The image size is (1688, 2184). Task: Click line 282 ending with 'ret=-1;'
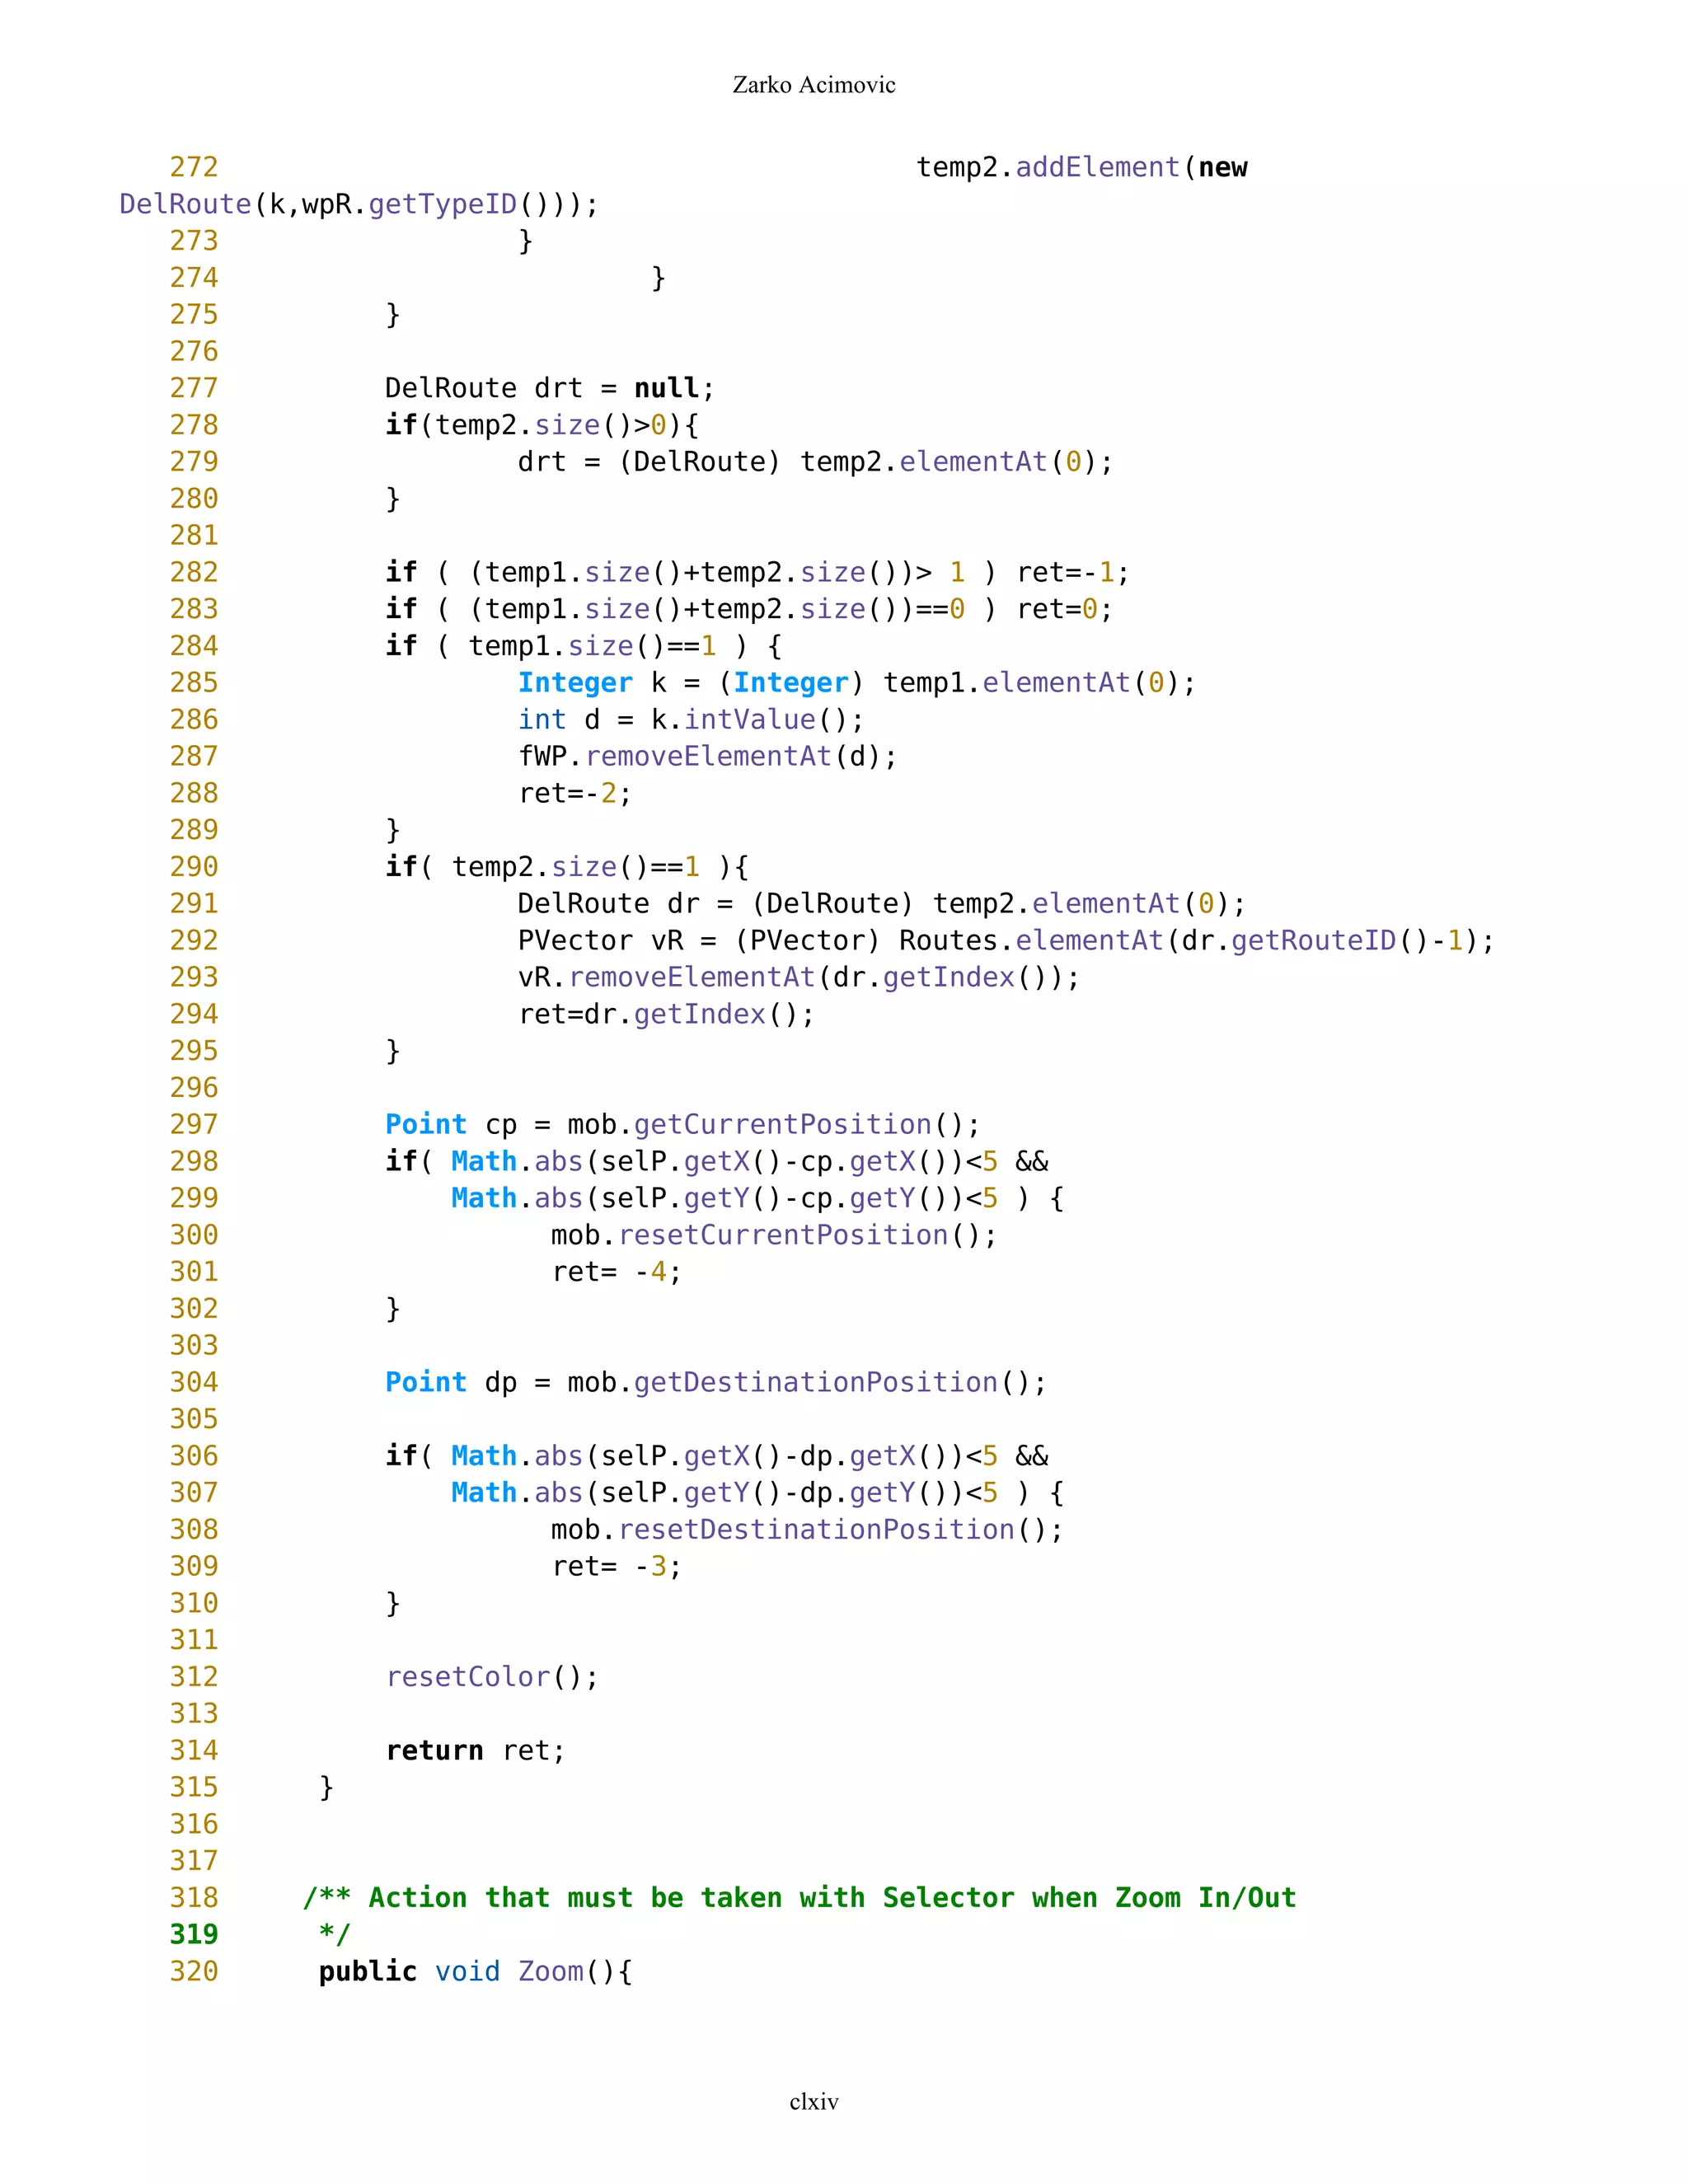[757, 572]
